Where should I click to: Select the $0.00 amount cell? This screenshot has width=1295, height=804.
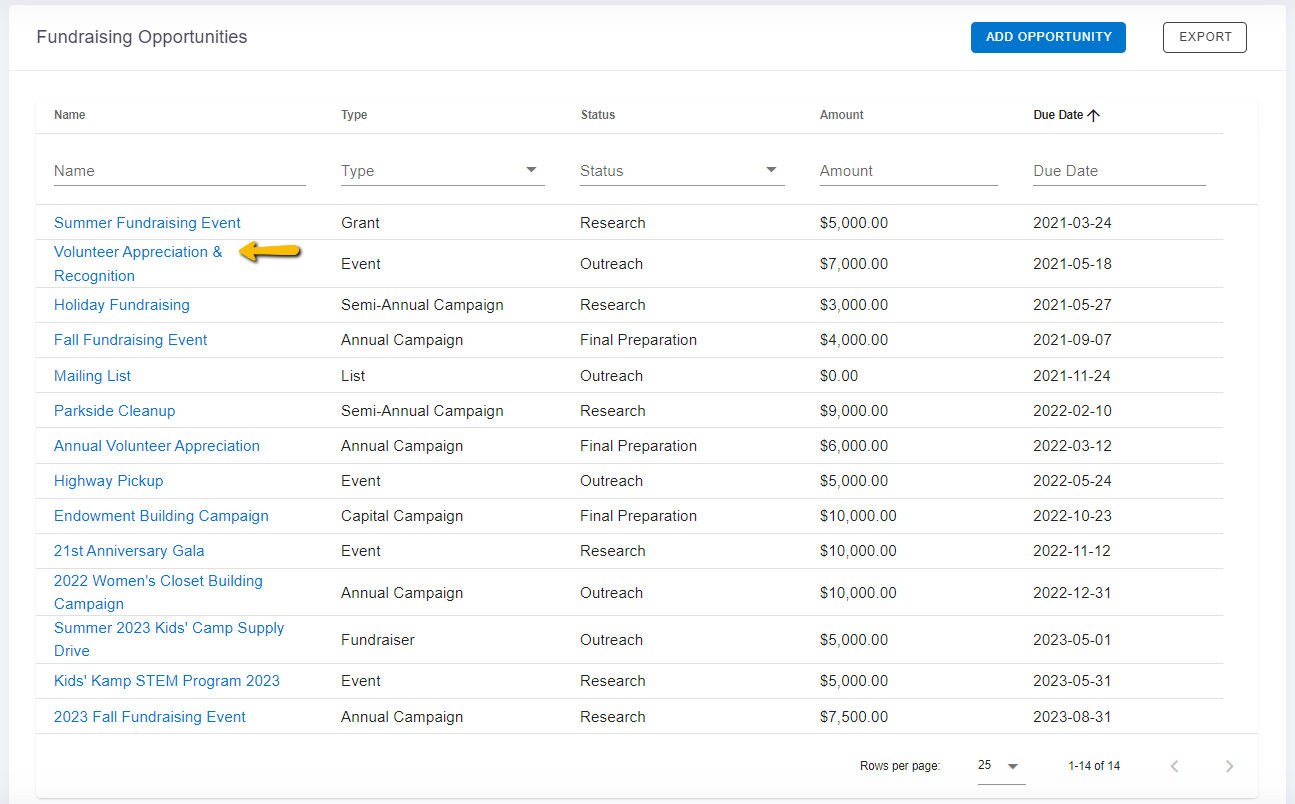pyautogui.click(x=839, y=376)
